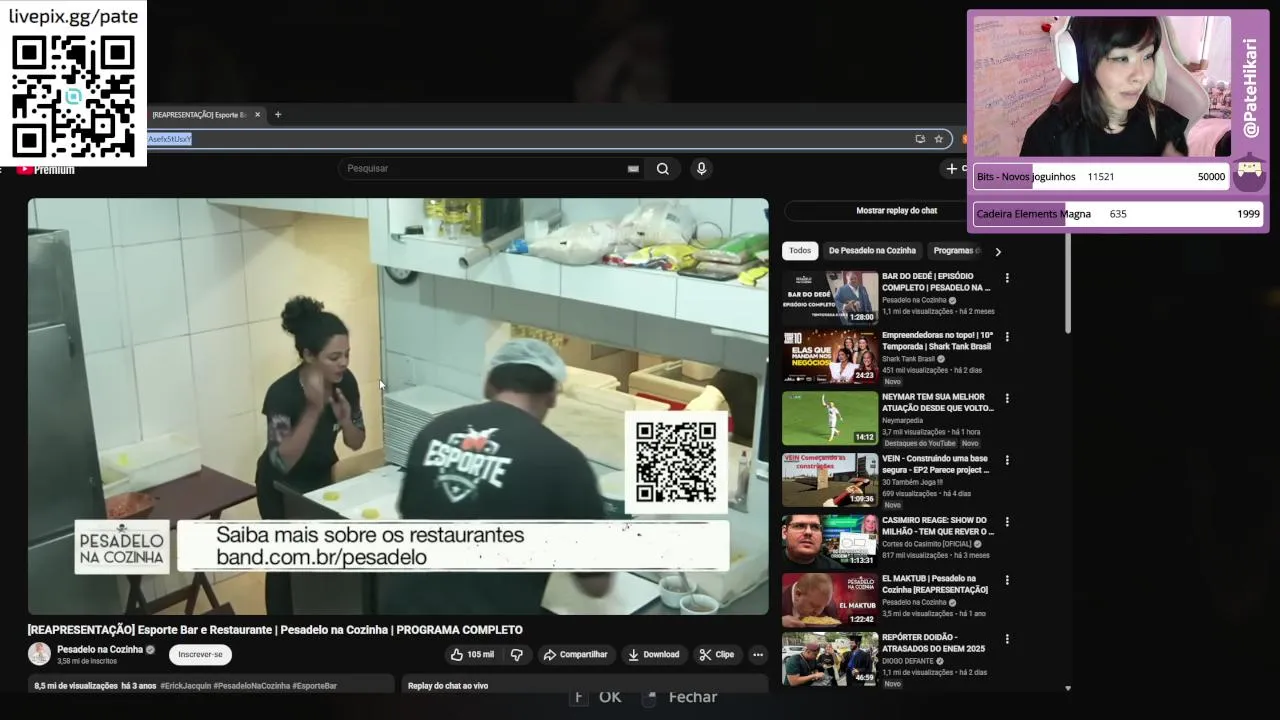Open options menu for BAR DO DEDÉ video
1280x720 pixels.
point(1007,278)
